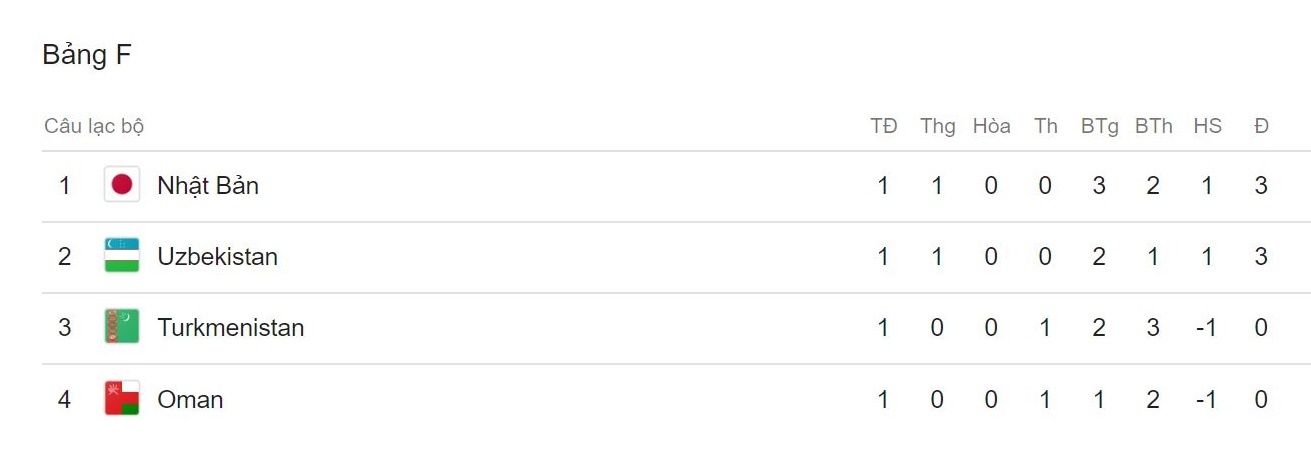Image resolution: width=1311 pixels, height=476 pixels.
Task: Click the Oman flag icon
Action: [122, 399]
